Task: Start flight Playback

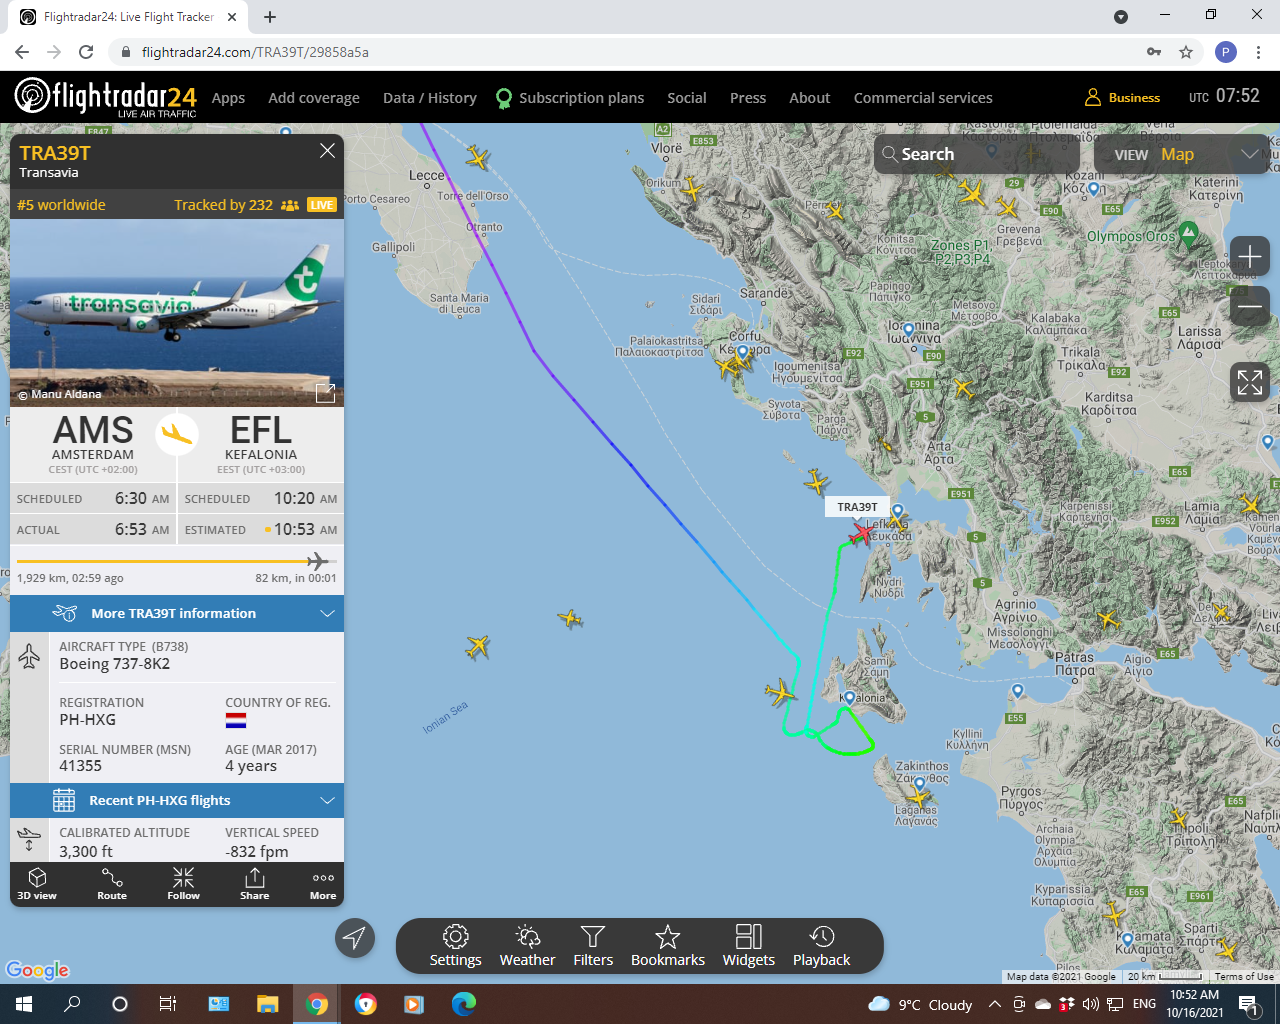Action: [821, 946]
